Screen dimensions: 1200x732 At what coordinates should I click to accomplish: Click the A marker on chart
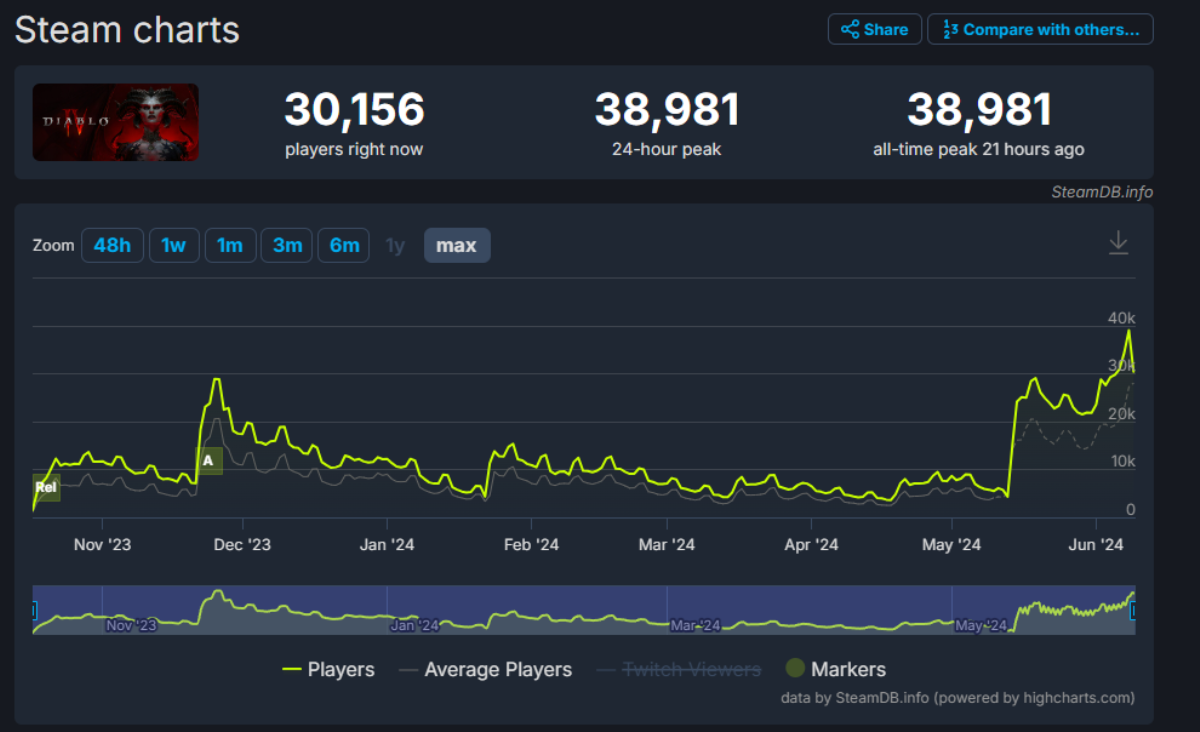208,461
